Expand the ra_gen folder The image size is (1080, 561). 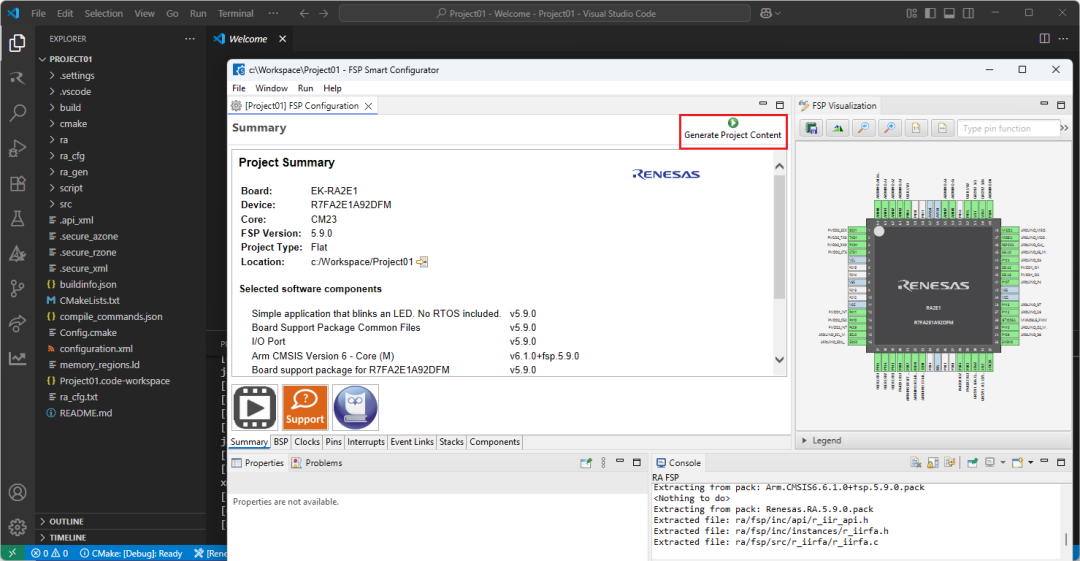(72, 172)
